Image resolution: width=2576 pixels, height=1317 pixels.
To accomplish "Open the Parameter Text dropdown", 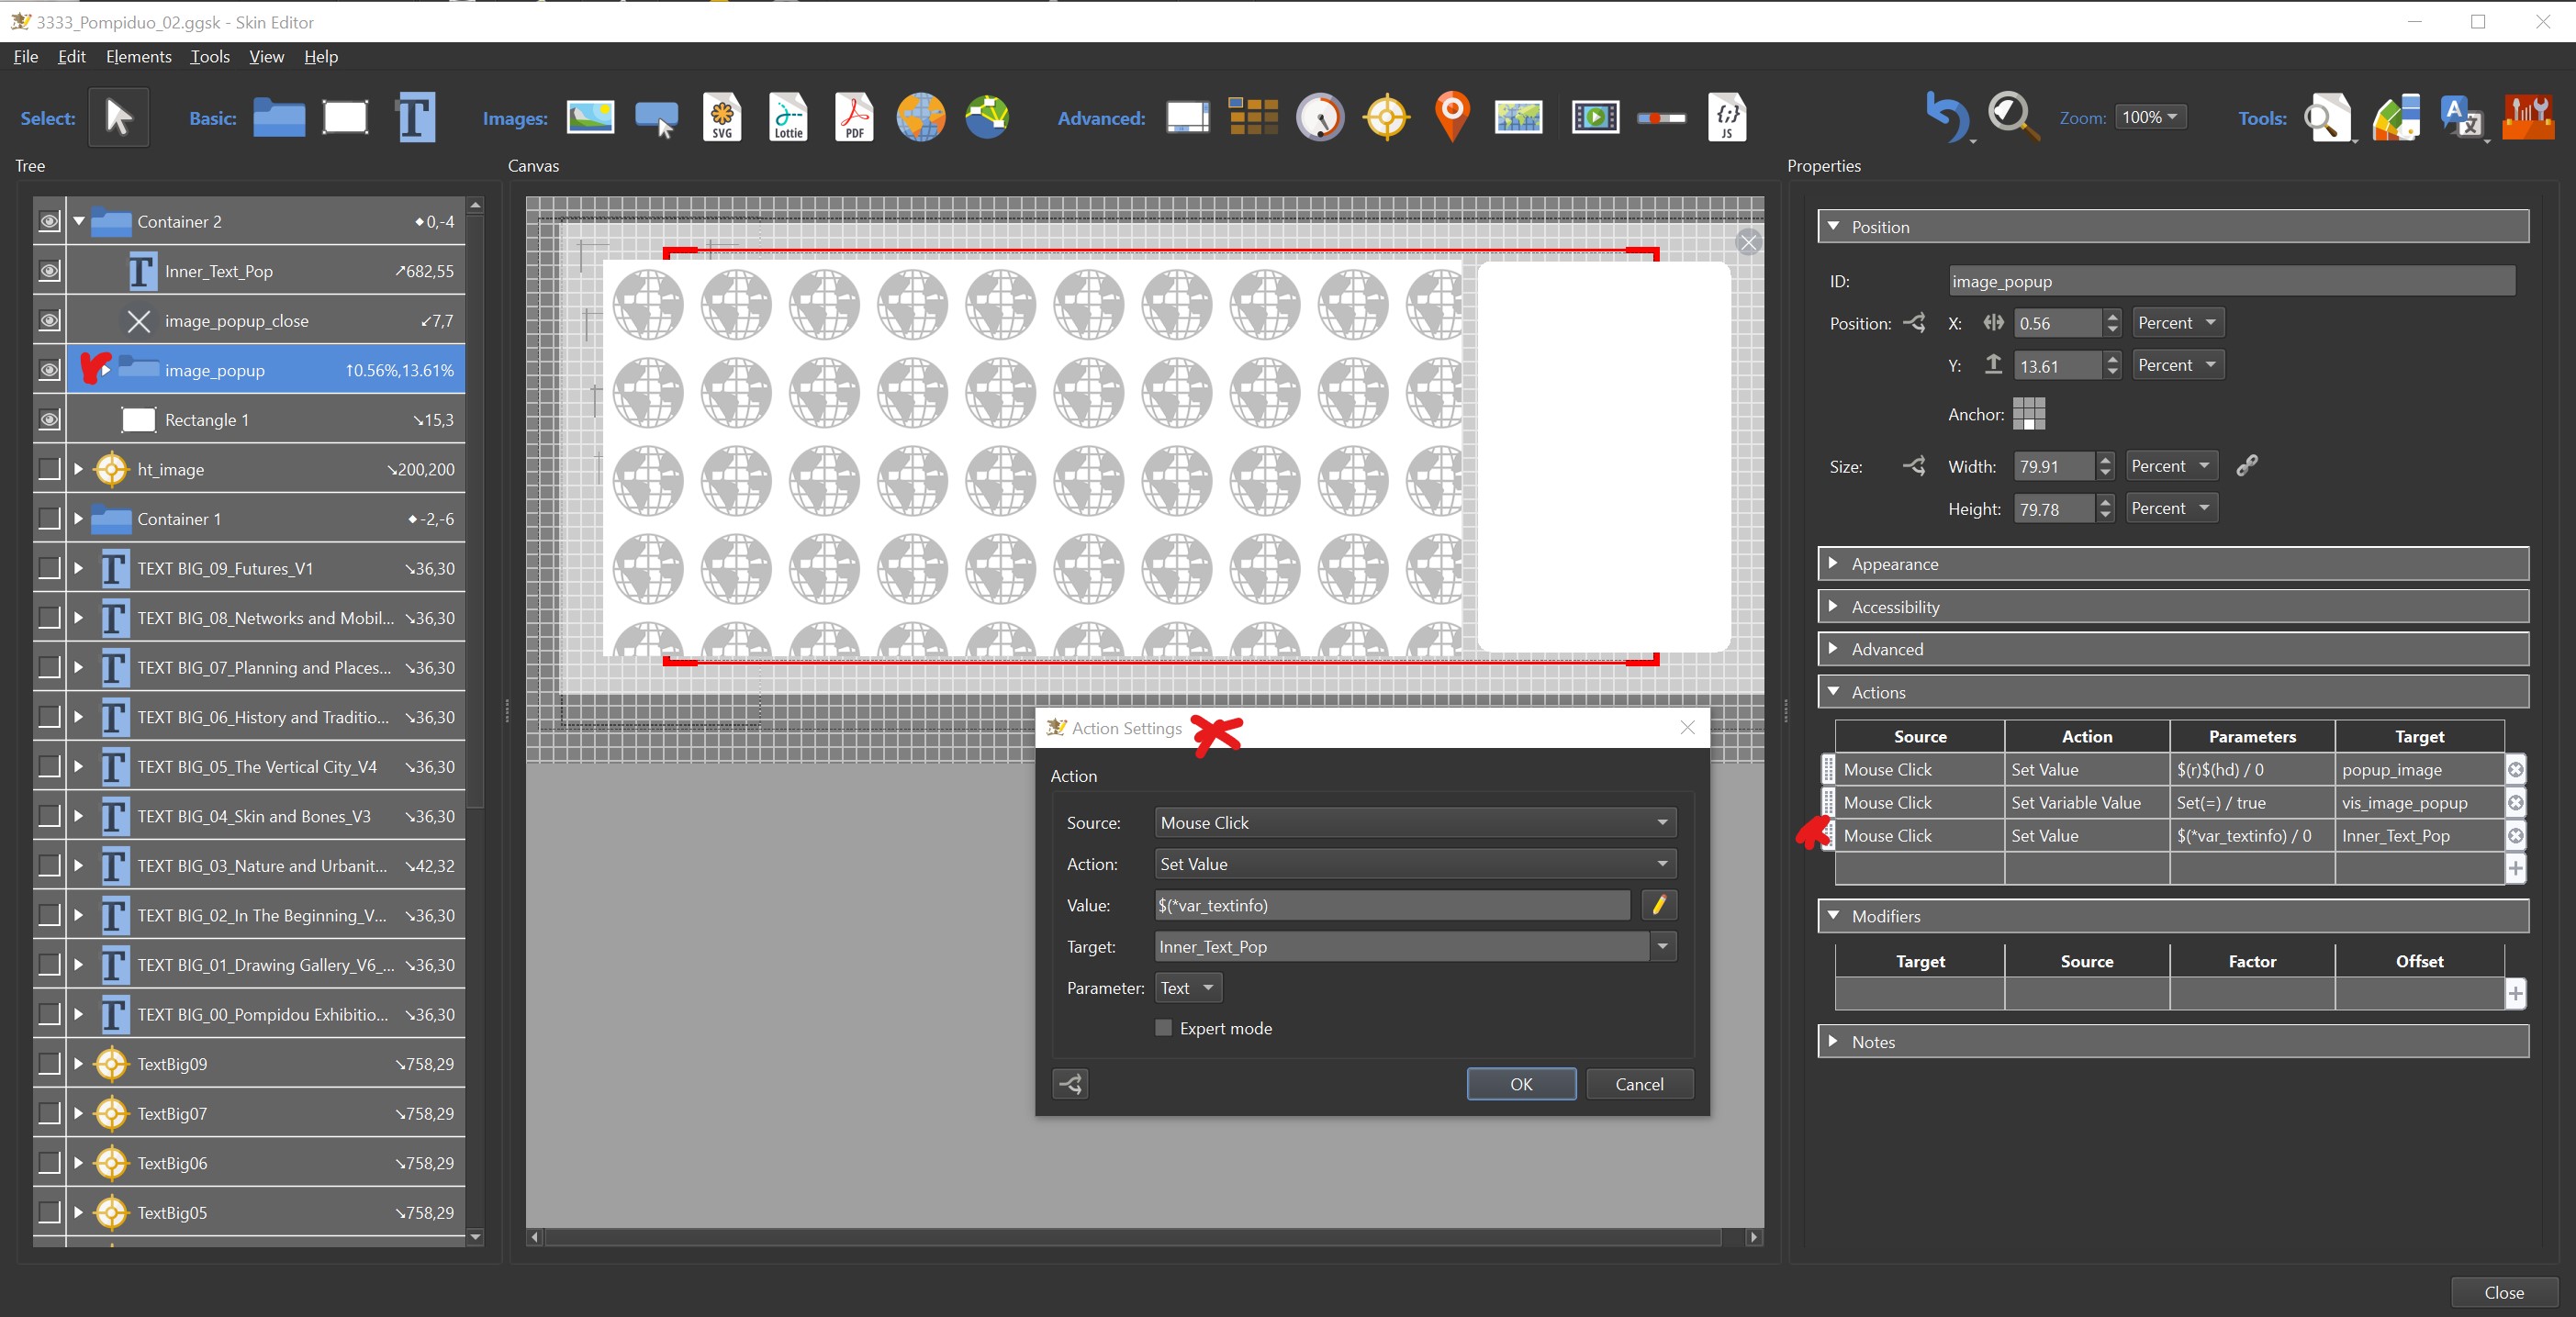I will (1188, 988).
